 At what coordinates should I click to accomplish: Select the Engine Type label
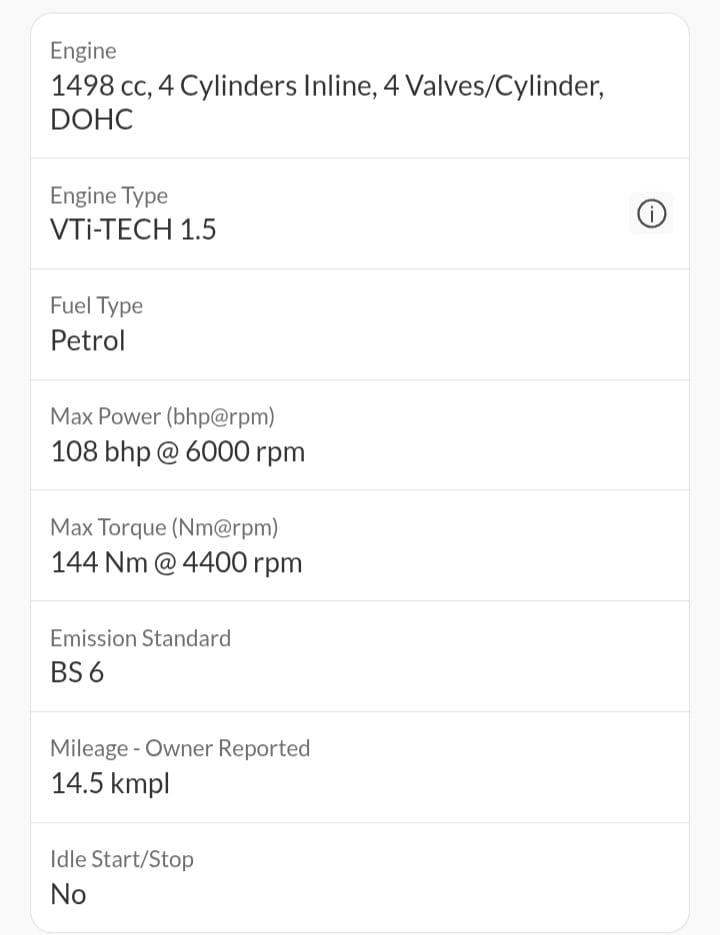109,196
